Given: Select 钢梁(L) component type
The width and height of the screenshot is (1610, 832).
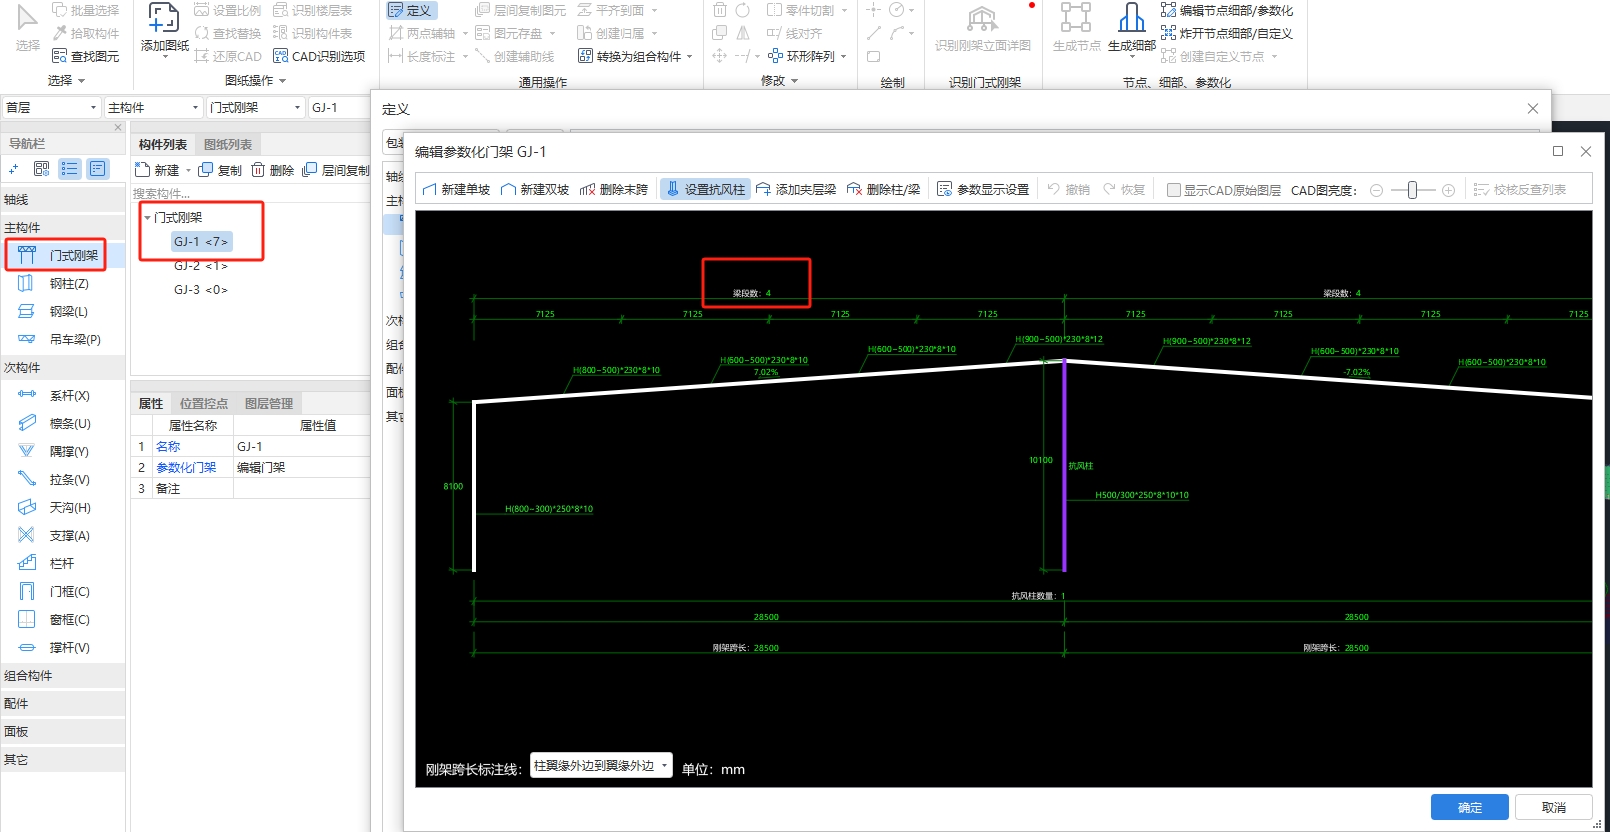Looking at the screenshot, I should [x=64, y=311].
